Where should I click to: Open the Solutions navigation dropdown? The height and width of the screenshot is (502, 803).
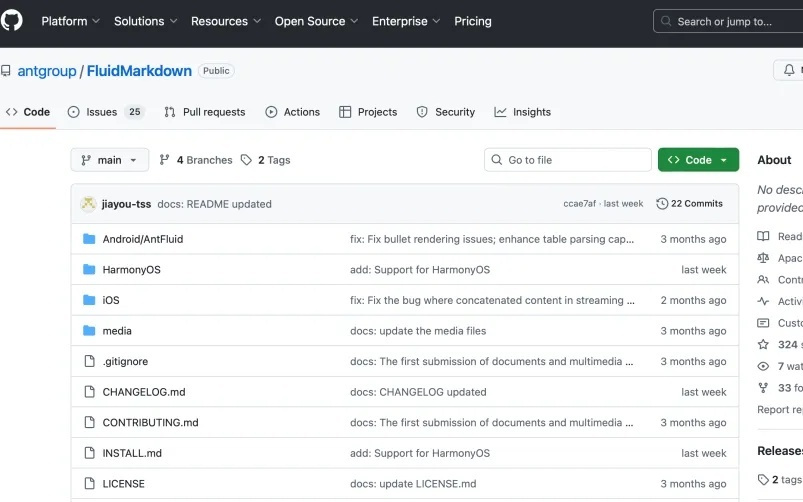click(146, 21)
